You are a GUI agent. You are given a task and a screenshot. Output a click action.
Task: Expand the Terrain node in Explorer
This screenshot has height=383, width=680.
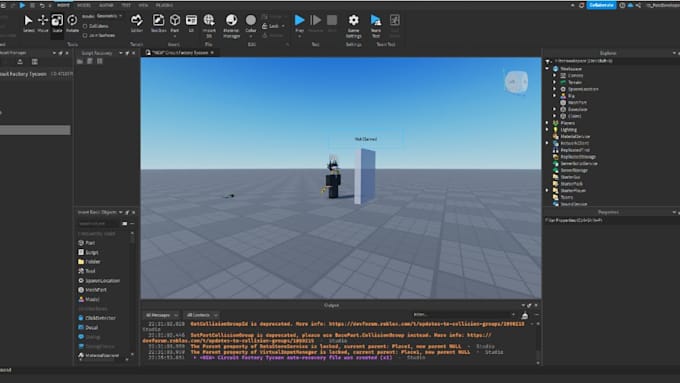(x=555, y=82)
